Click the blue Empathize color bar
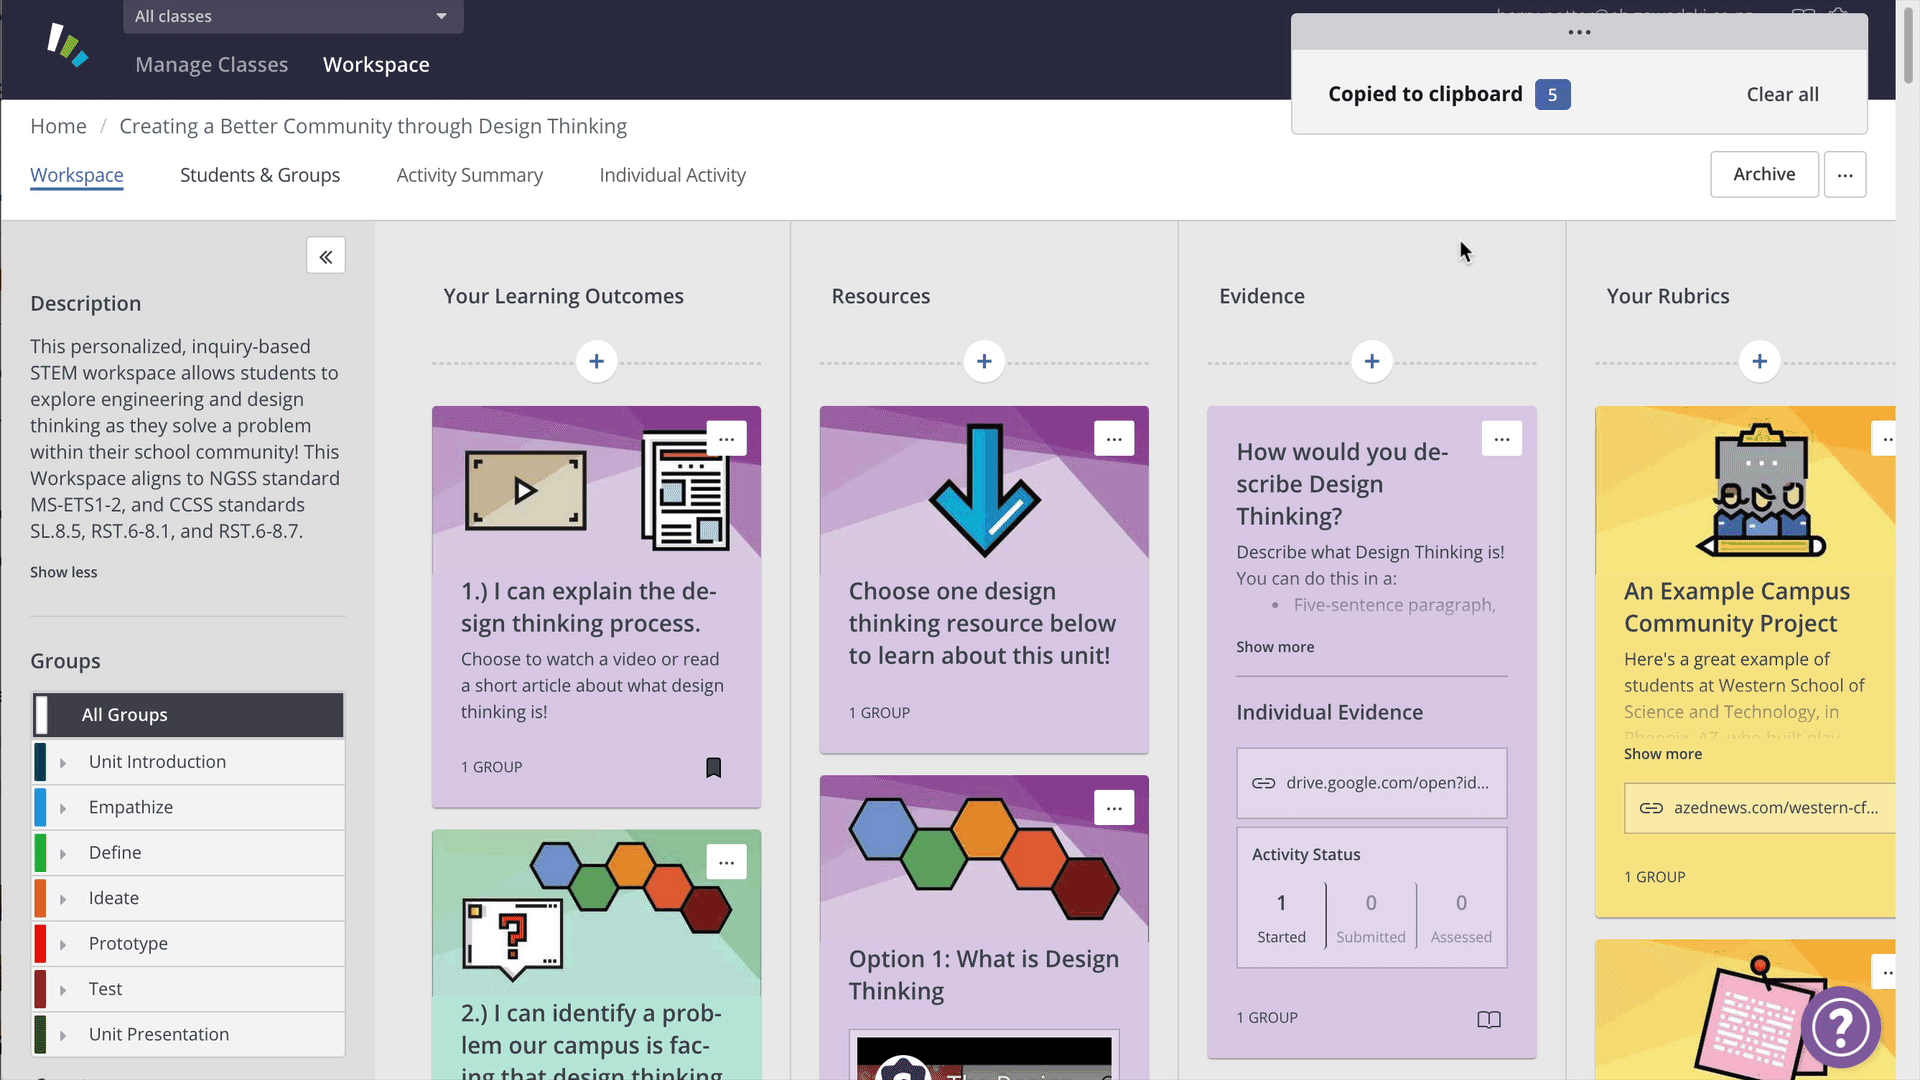The height and width of the screenshot is (1080, 1920). click(40, 808)
